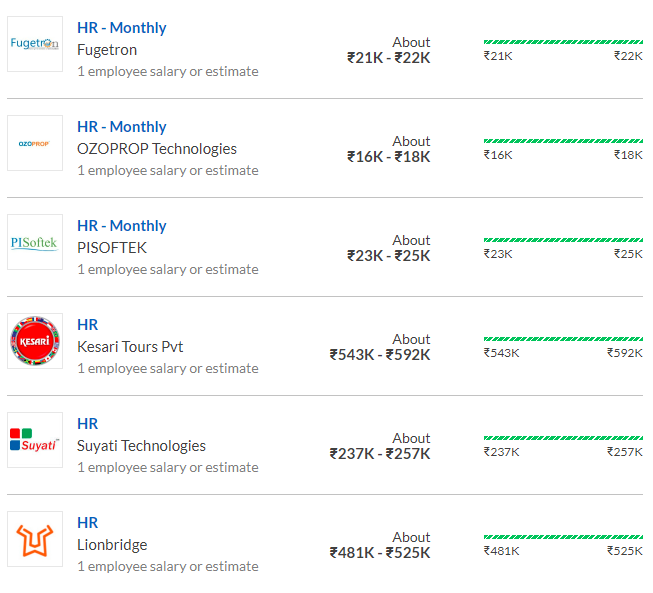653x593 pixels.
Task: Open PISOFTEK HR - Monthly salary link
Action: 122,226
